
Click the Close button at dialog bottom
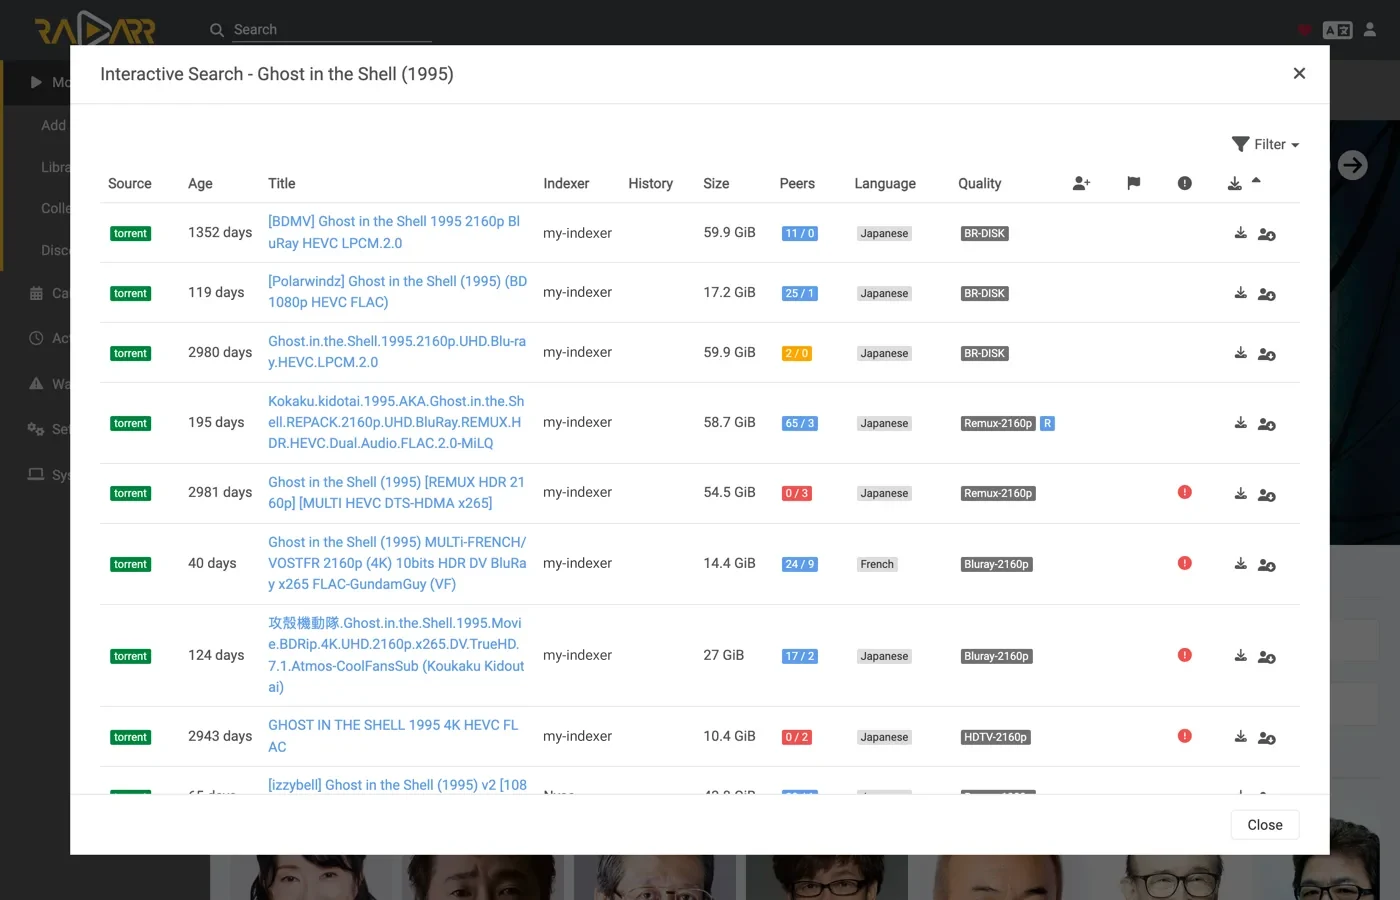1265,825
